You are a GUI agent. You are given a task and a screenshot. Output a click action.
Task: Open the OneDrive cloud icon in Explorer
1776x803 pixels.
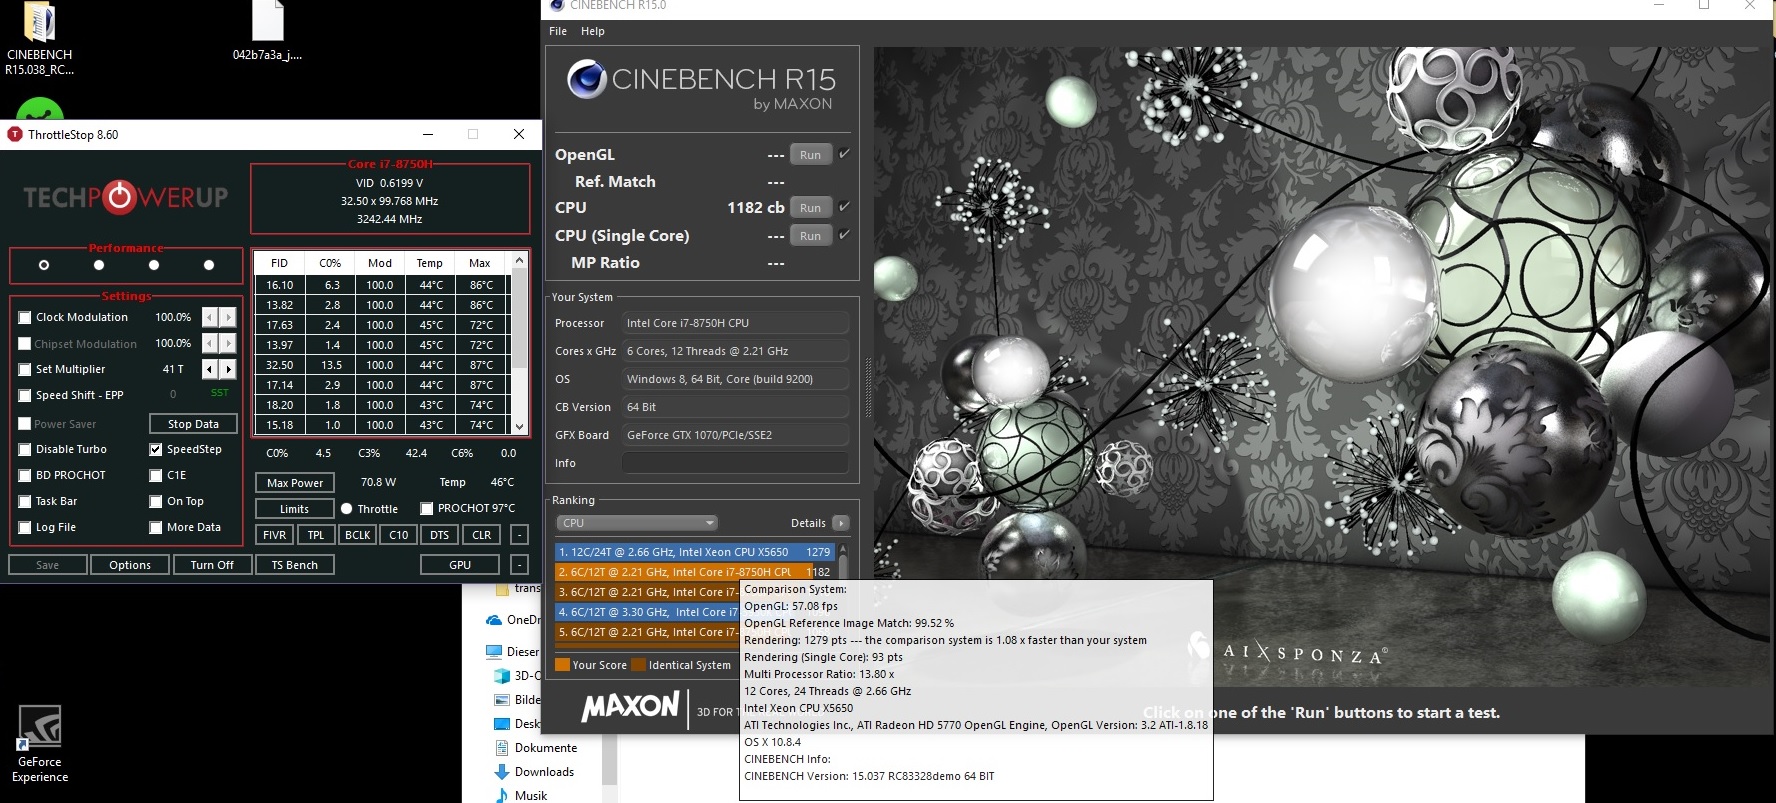494,620
